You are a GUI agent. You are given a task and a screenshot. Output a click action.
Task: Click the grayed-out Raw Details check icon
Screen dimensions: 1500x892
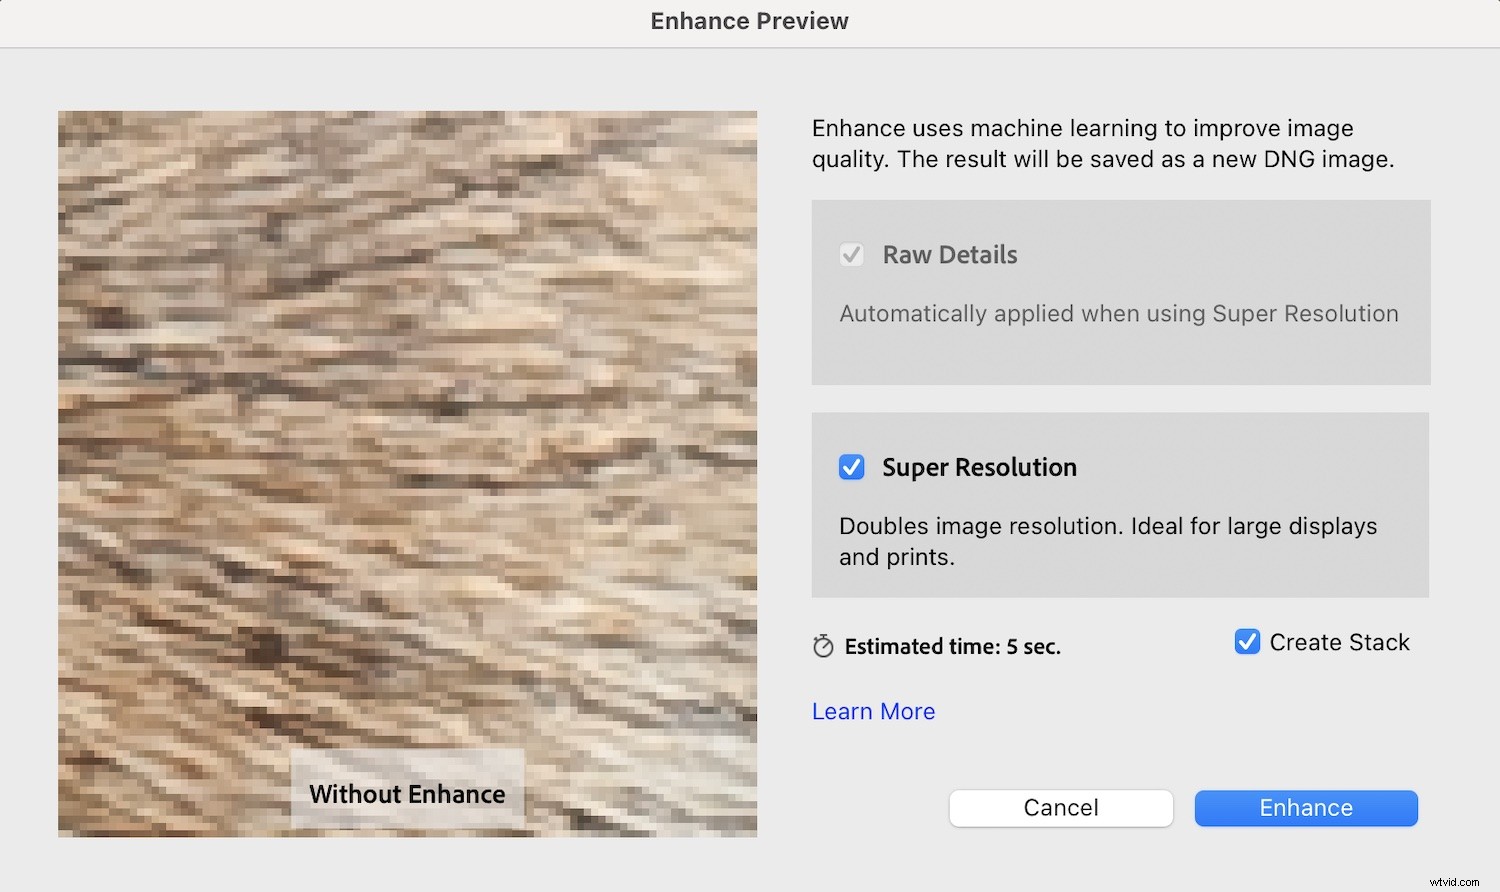click(x=851, y=254)
